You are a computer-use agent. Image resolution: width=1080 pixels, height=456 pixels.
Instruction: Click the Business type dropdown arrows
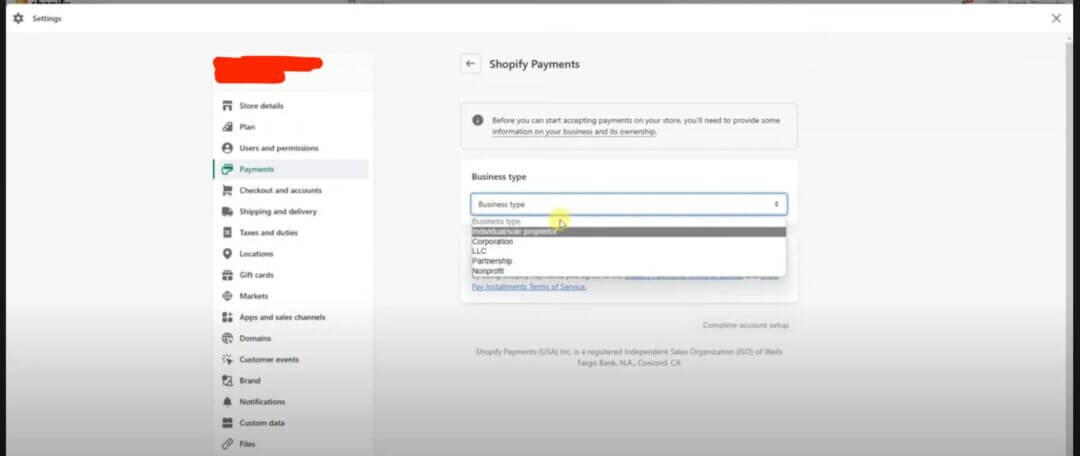(776, 205)
